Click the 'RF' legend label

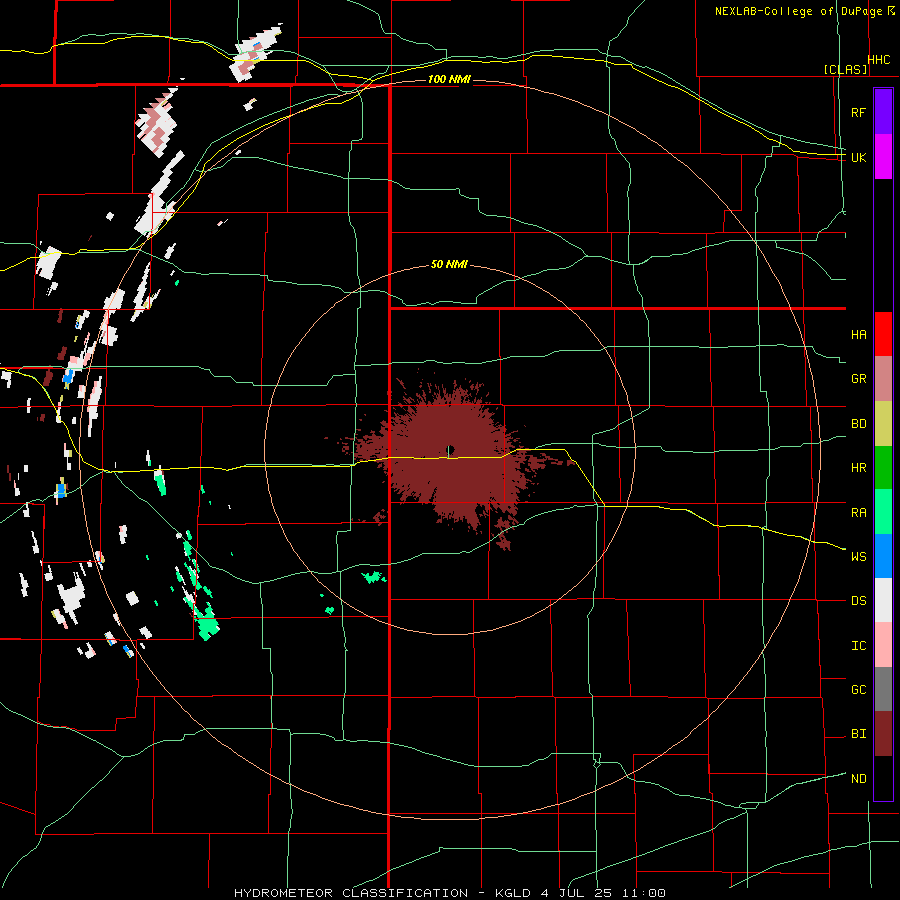coord(858,112)
